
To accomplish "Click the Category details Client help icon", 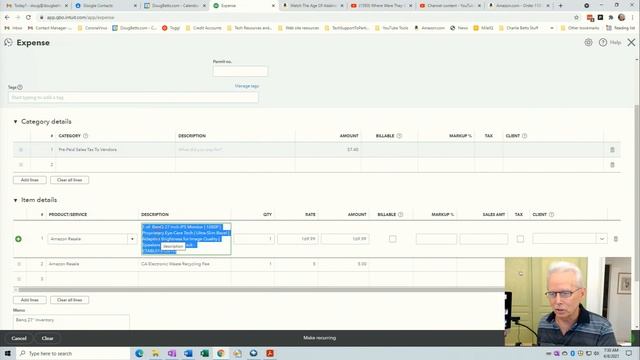I will pyautogui.click(x=524, y=136).
